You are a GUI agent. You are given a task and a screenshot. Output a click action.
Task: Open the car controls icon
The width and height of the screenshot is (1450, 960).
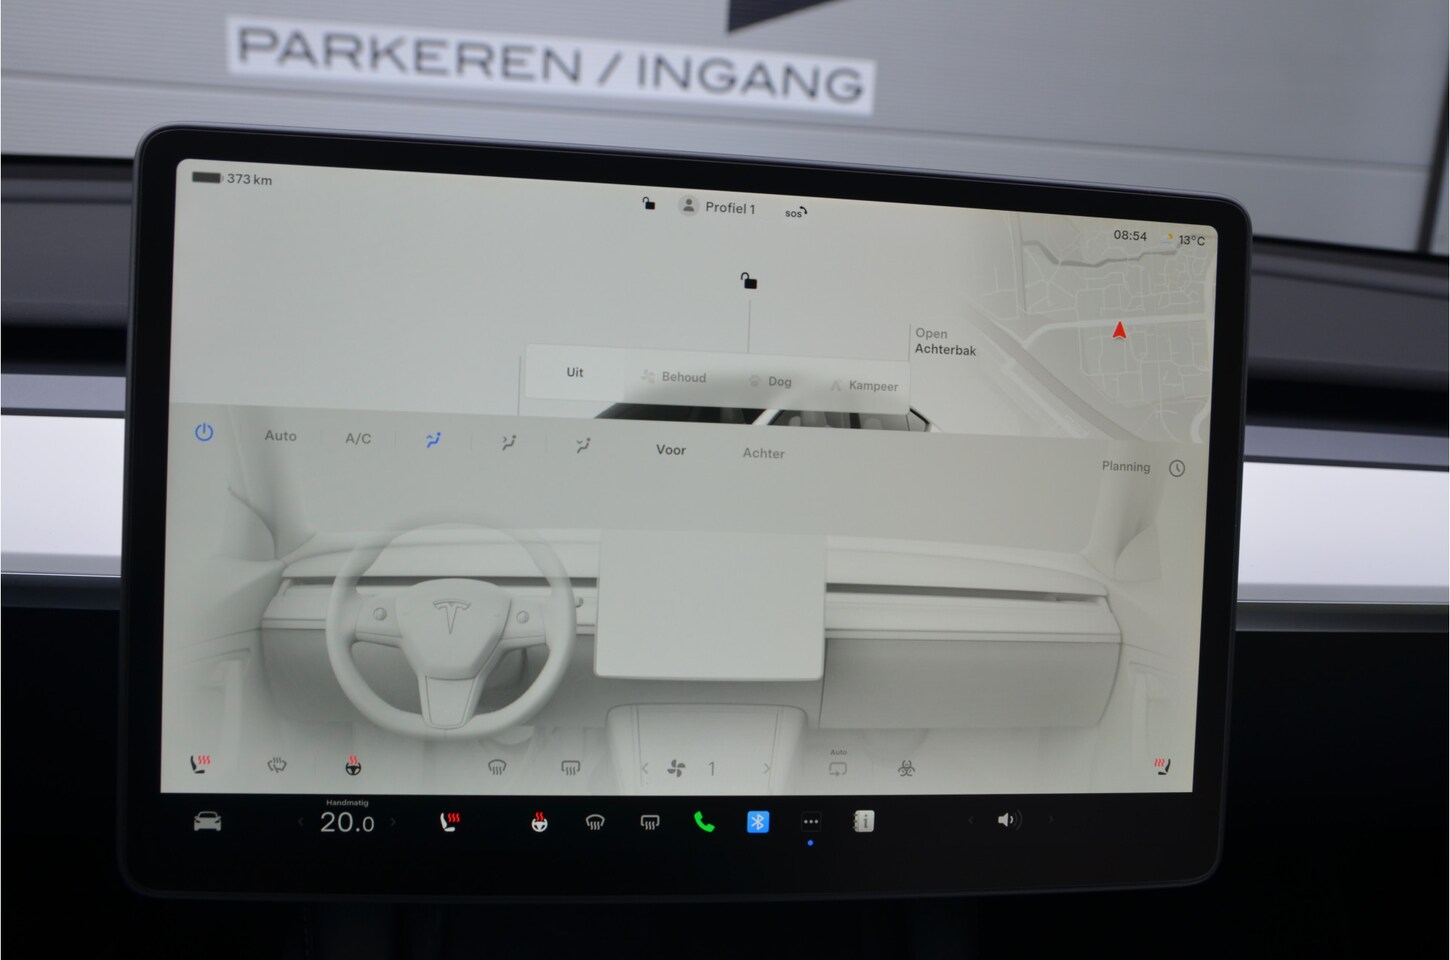click(x=207, y=822)
